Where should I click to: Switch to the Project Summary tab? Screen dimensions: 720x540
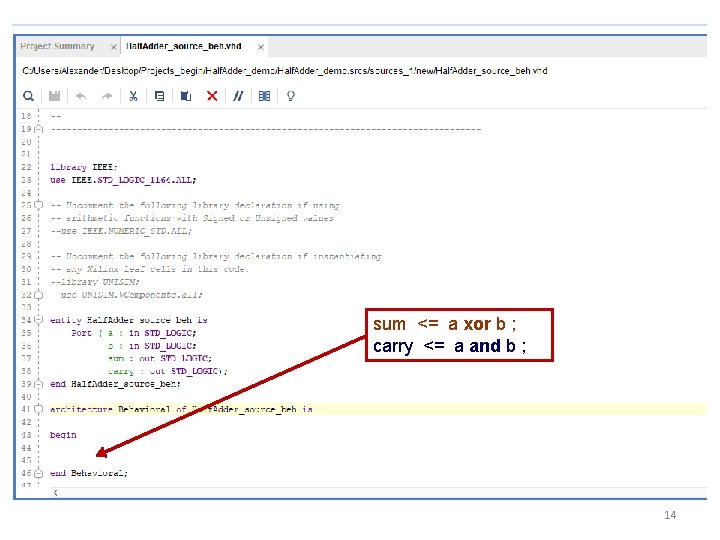57,46
